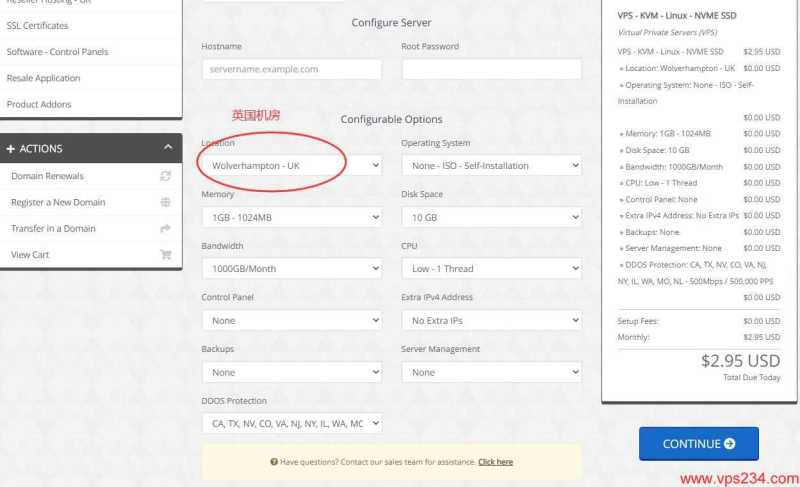Click the Server Management: None summary line
Image resolution: width=800 pixels, height=487 pixels.
click(698, 248)
